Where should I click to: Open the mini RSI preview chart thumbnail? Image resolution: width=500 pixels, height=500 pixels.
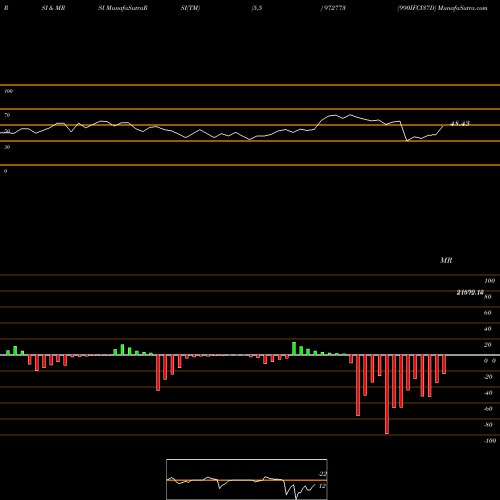coord(247,479)
